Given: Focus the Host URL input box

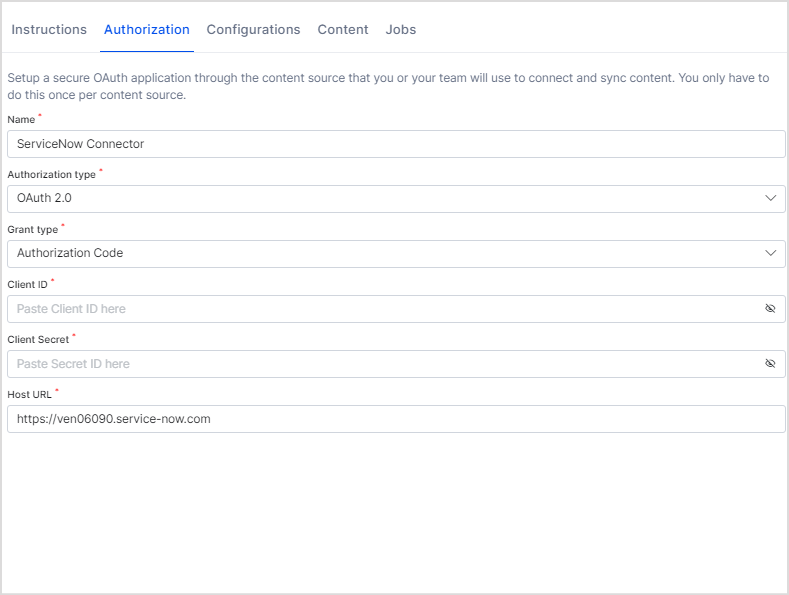Looking at the screenshot, I should point(395,419).
